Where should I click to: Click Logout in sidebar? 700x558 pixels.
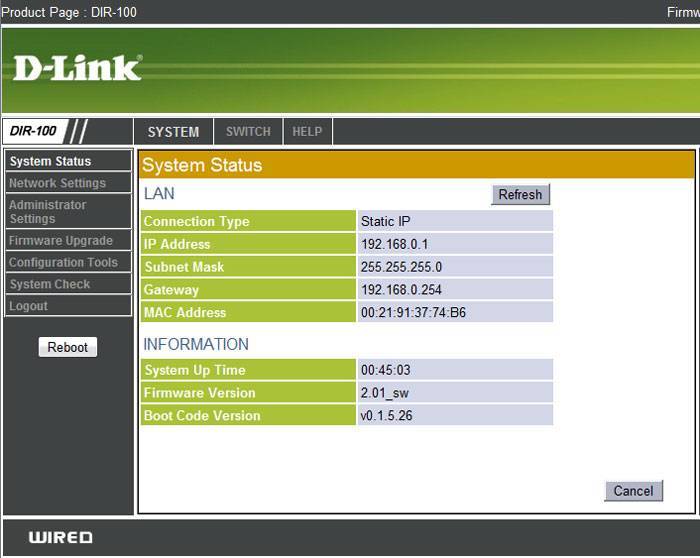point(68,306)
